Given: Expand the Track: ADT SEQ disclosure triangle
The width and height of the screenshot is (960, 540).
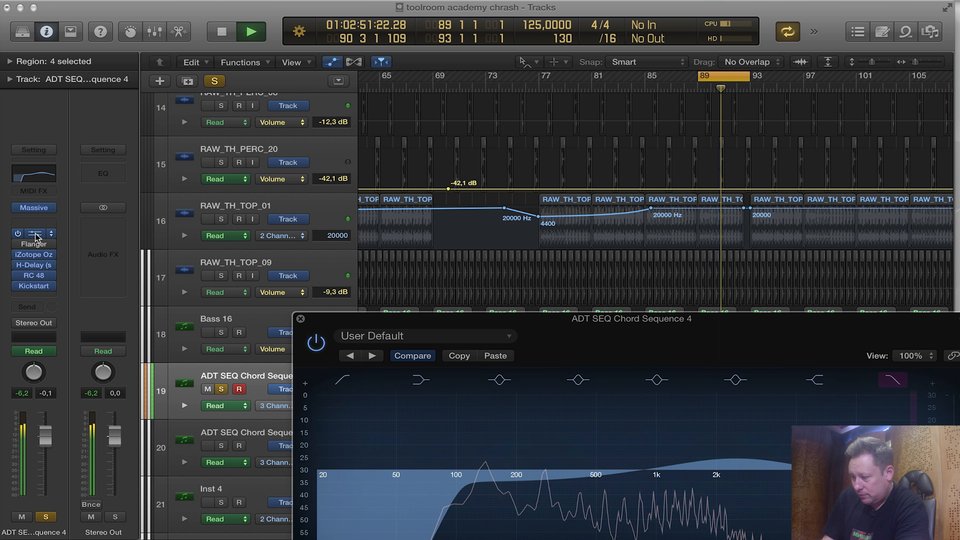Looking at the screenshot, I should (x=9, y=79).
